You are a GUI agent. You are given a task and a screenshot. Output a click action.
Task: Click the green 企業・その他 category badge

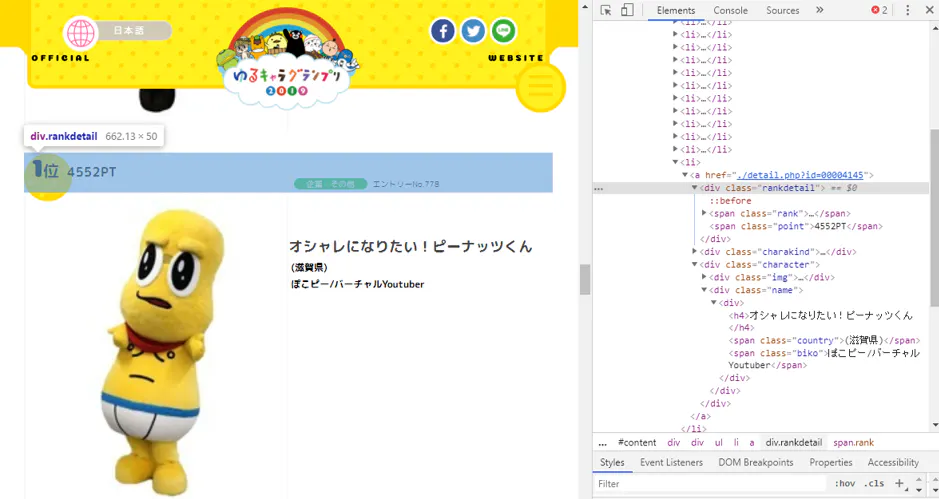tap(331, 184)
